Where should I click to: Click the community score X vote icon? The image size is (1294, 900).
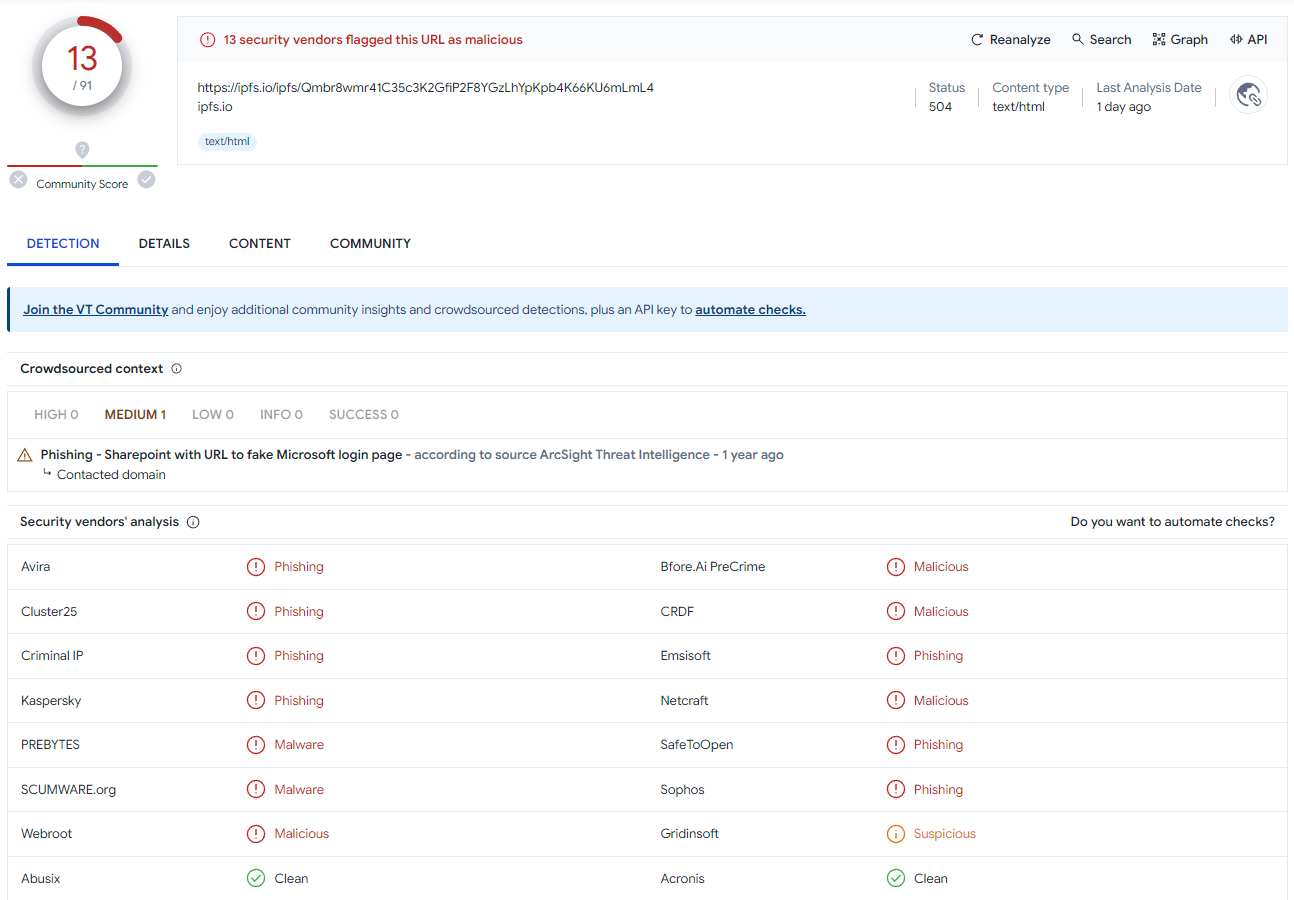coord(18,180)
